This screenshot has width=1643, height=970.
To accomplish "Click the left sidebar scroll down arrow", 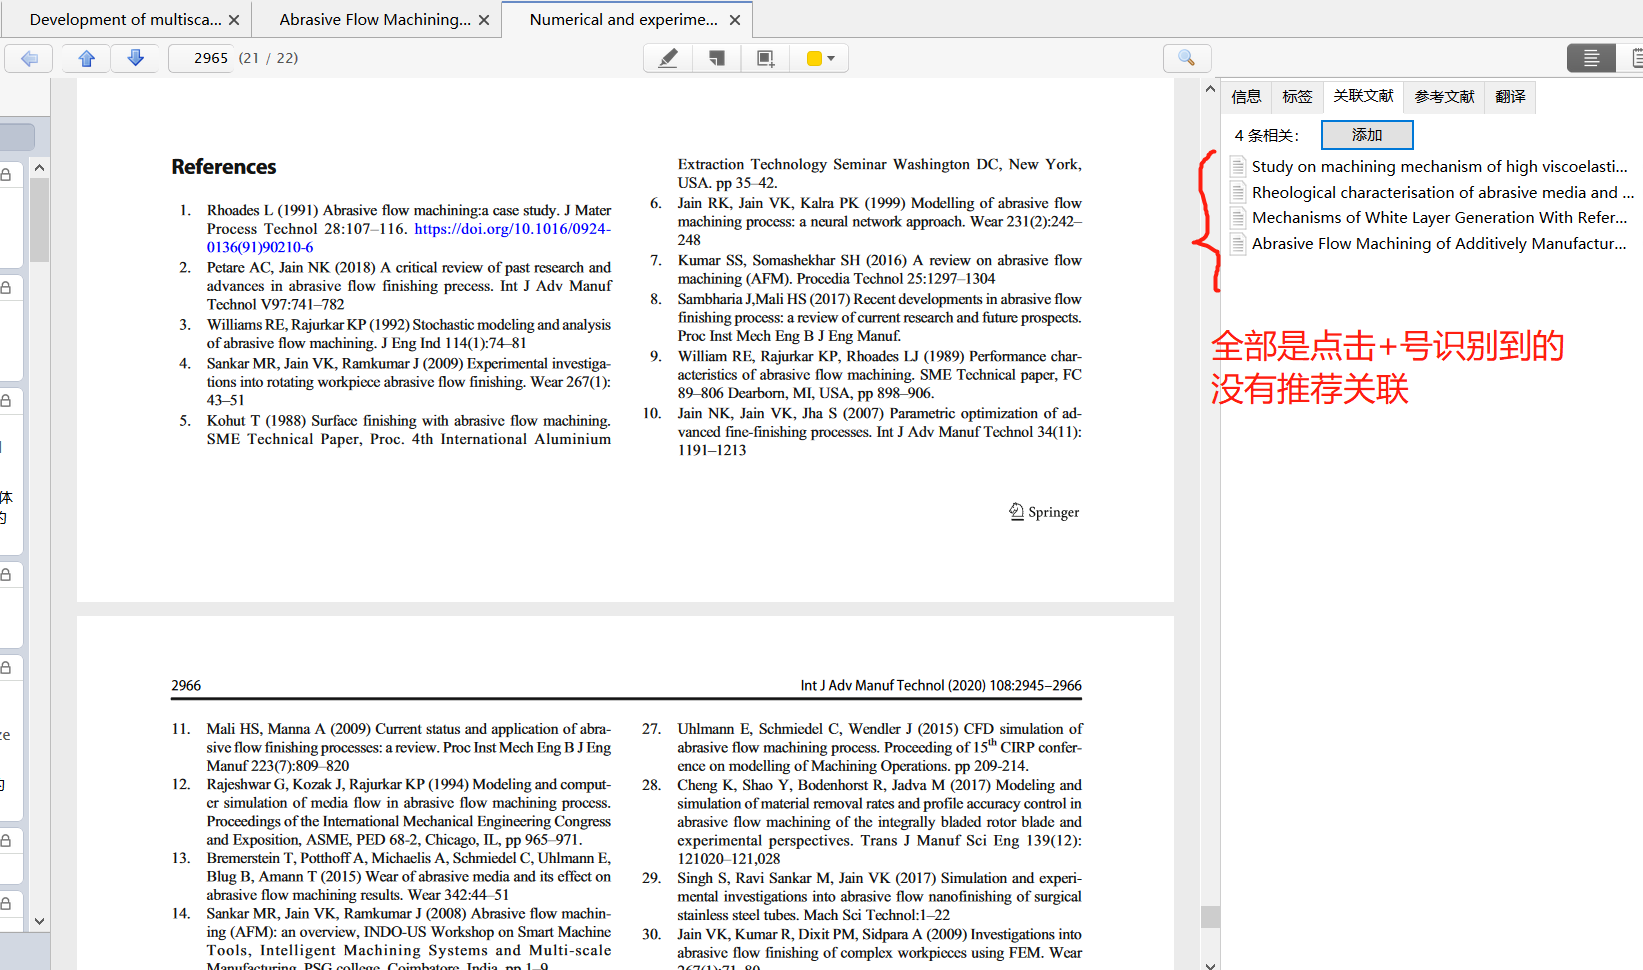I will pos(39,921).
